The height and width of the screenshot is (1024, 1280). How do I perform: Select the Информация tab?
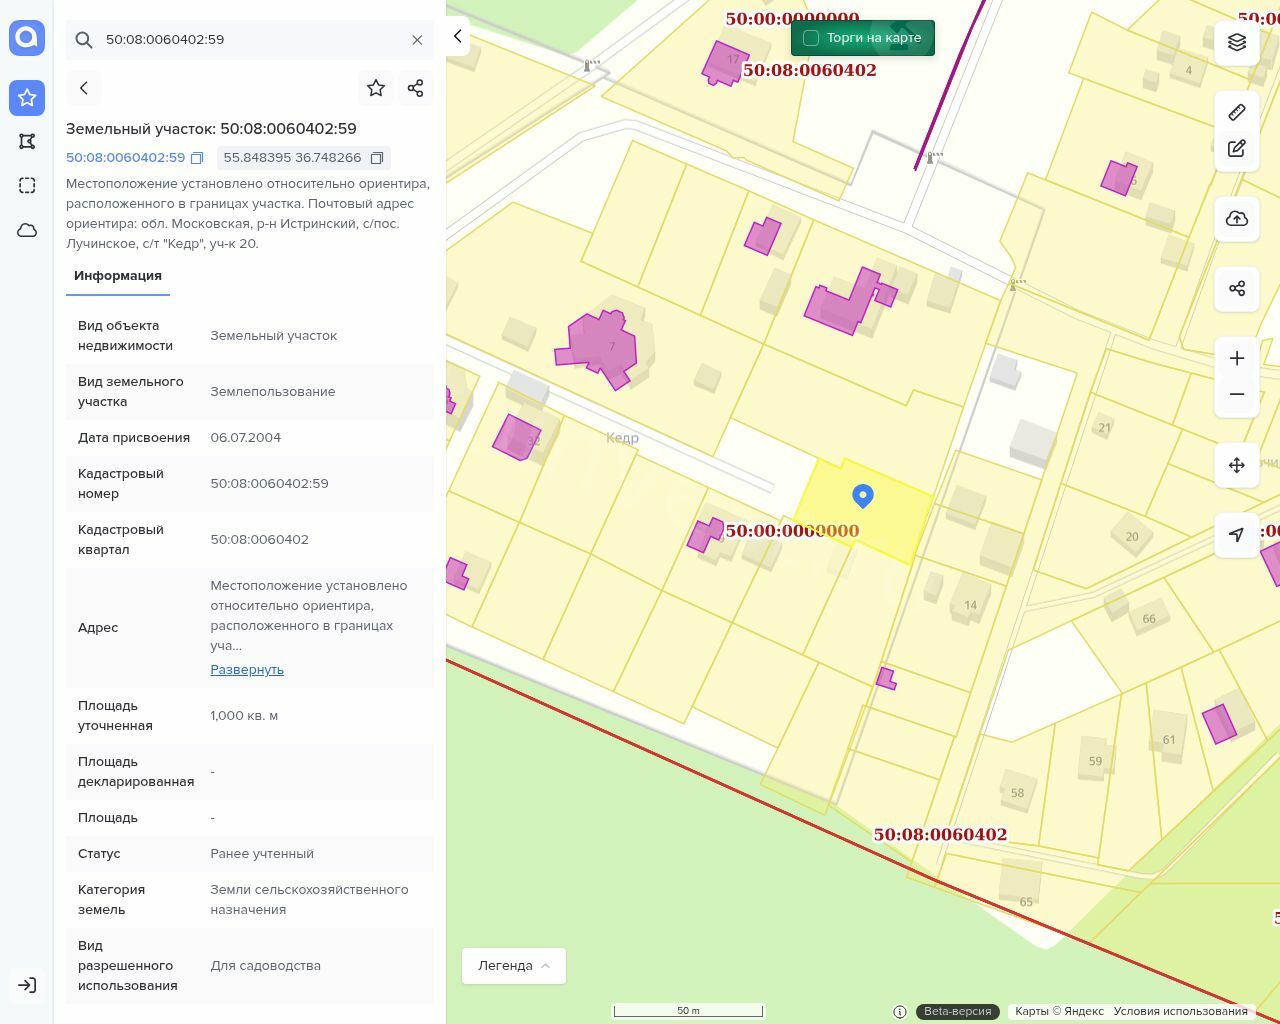(118, 276)
